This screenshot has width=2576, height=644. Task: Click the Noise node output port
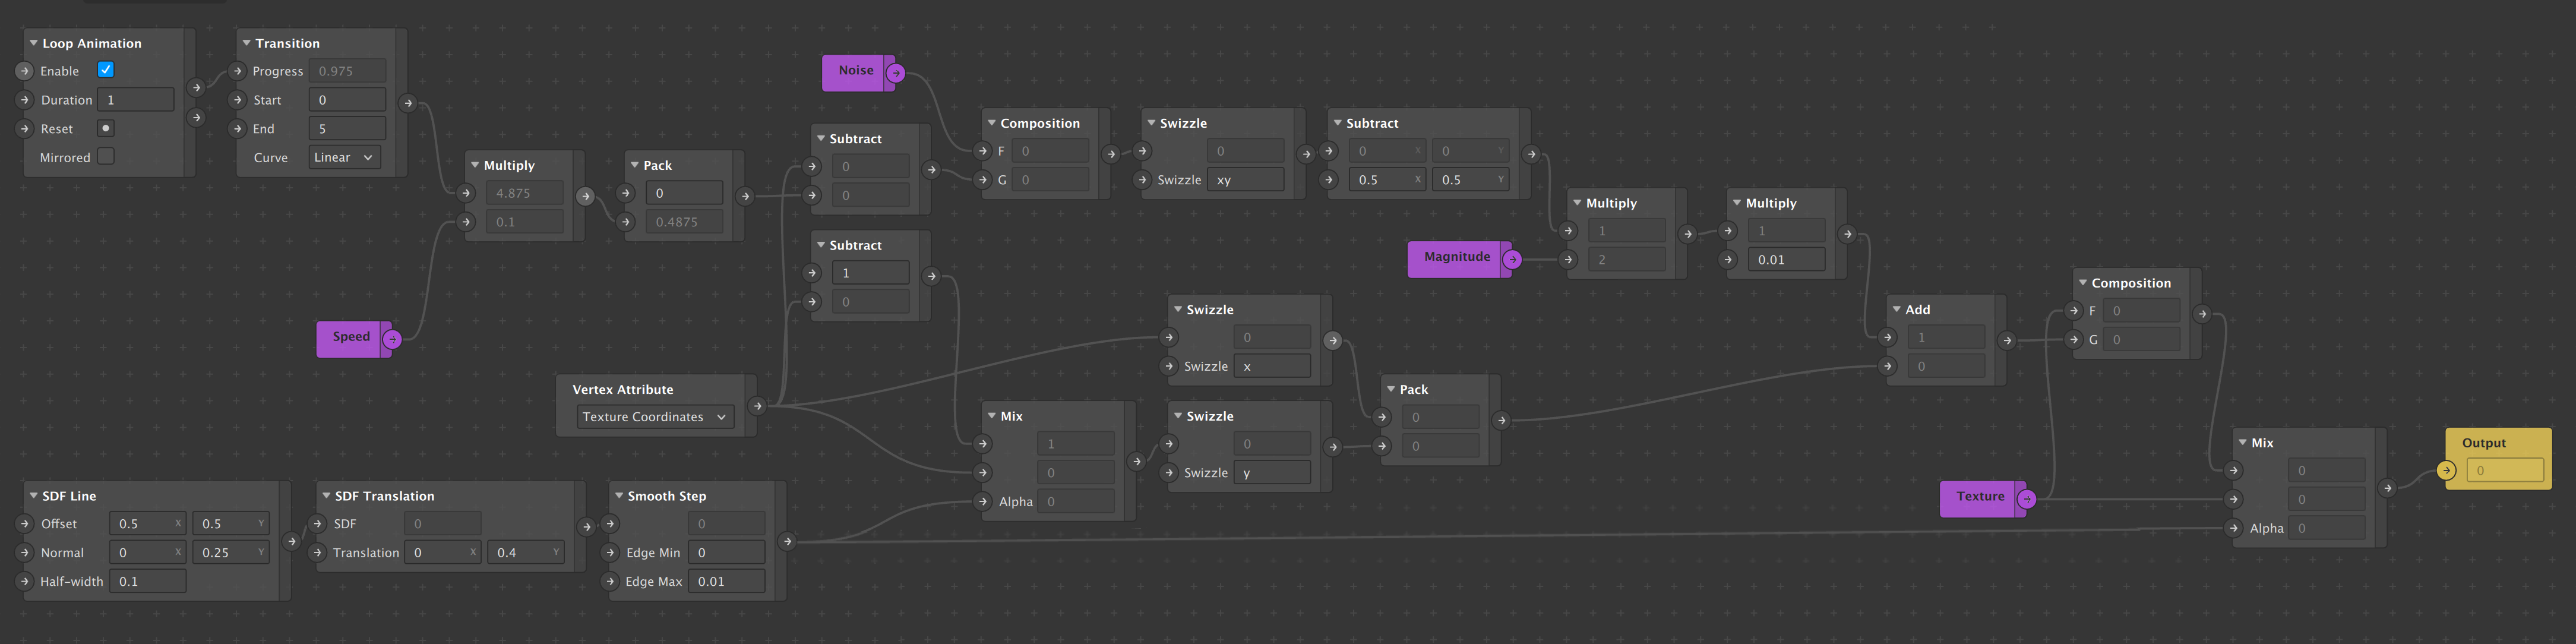pos(896,73)
